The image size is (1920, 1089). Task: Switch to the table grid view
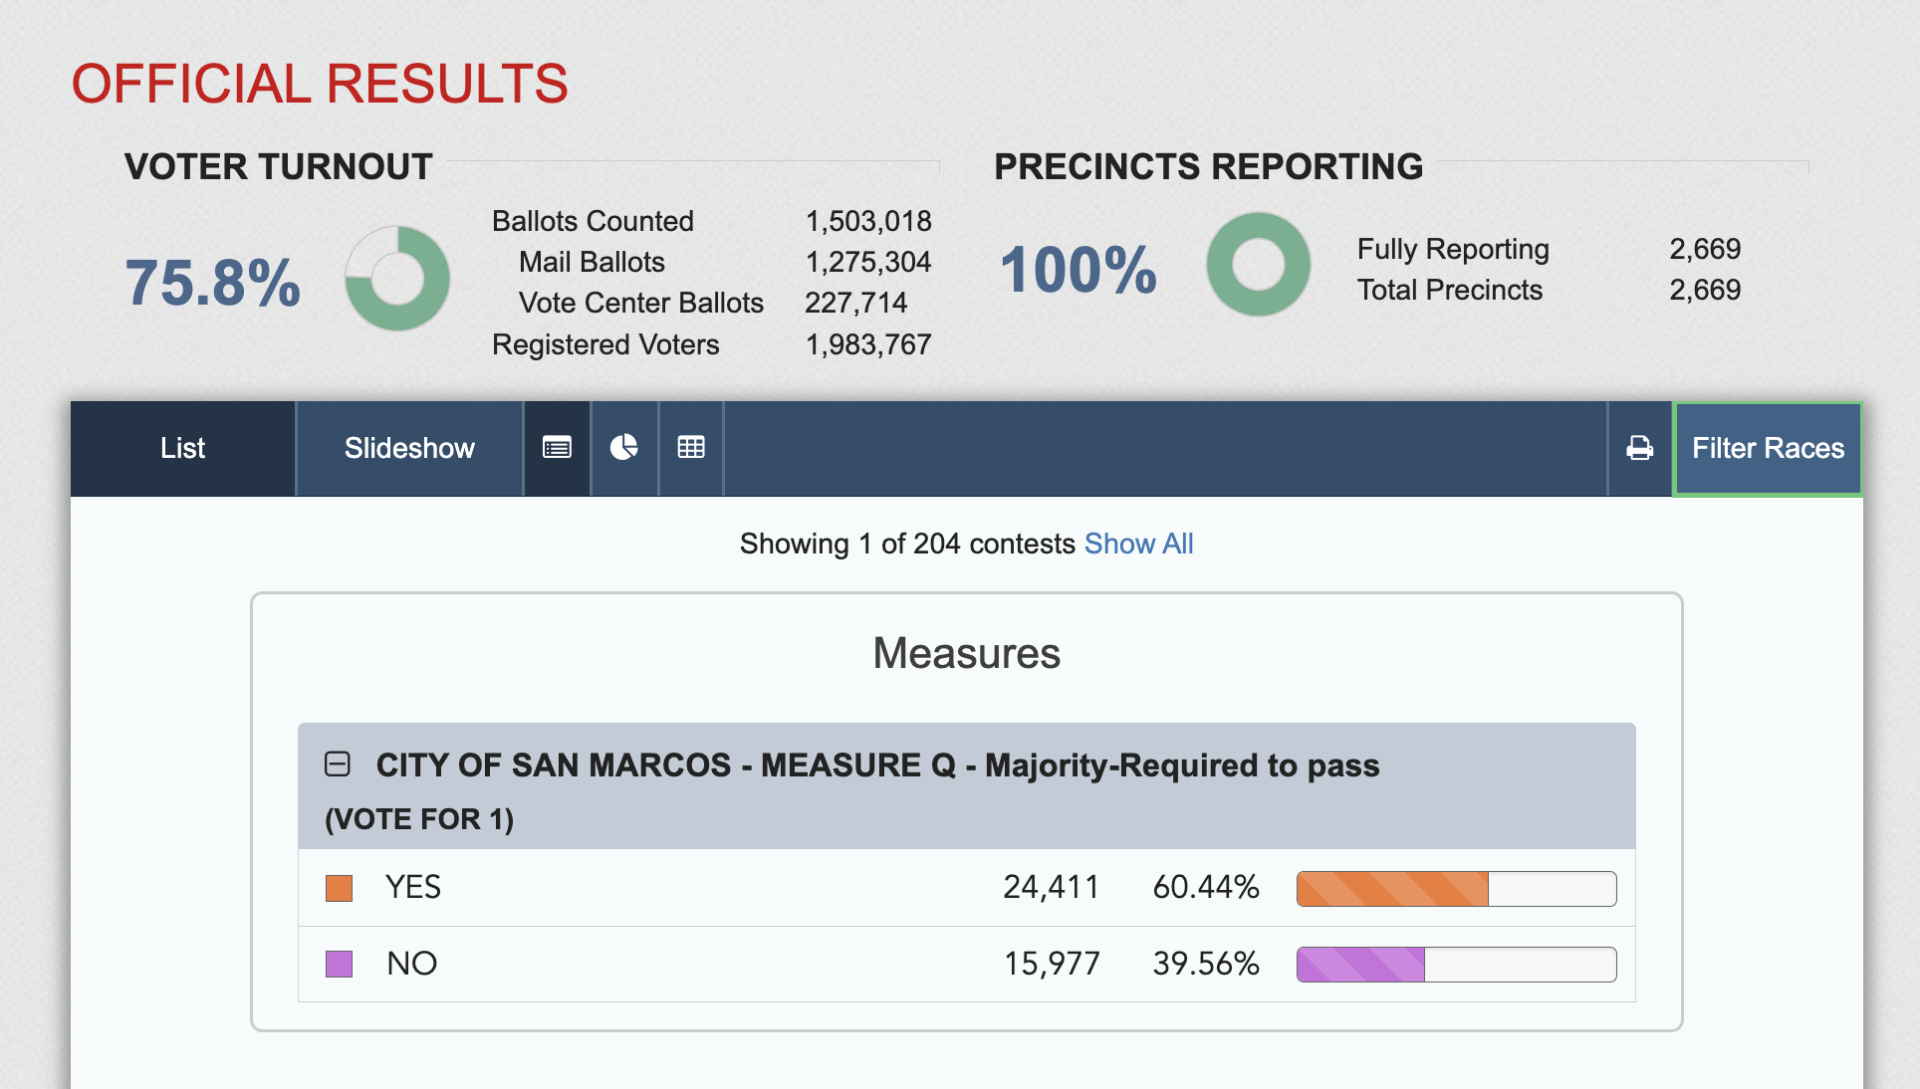click(x=690, y=448)
